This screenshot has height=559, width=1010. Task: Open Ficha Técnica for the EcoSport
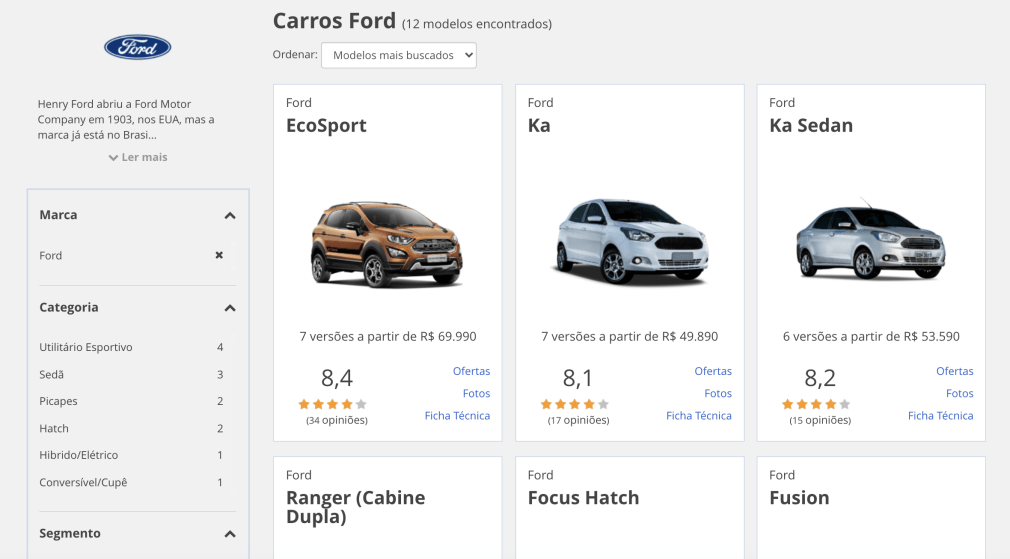click(457, 416)
